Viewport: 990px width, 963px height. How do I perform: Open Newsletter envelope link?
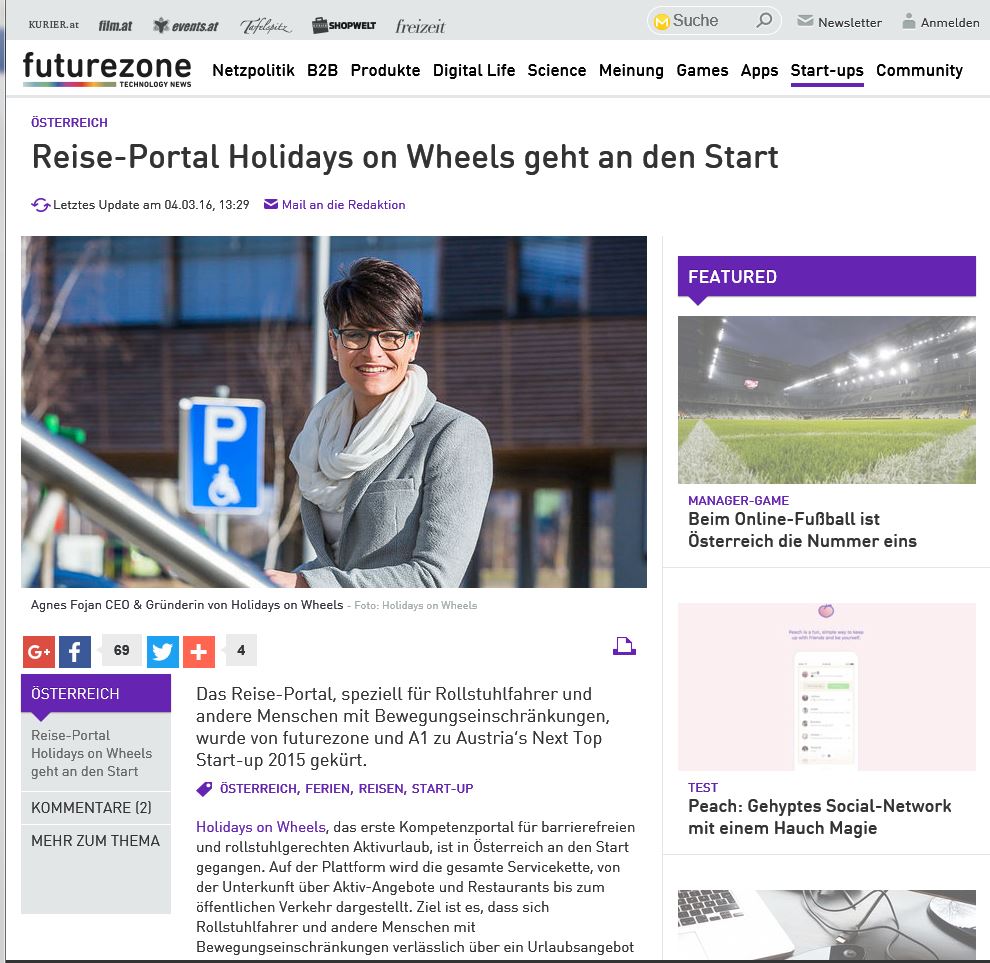(839, 22)
